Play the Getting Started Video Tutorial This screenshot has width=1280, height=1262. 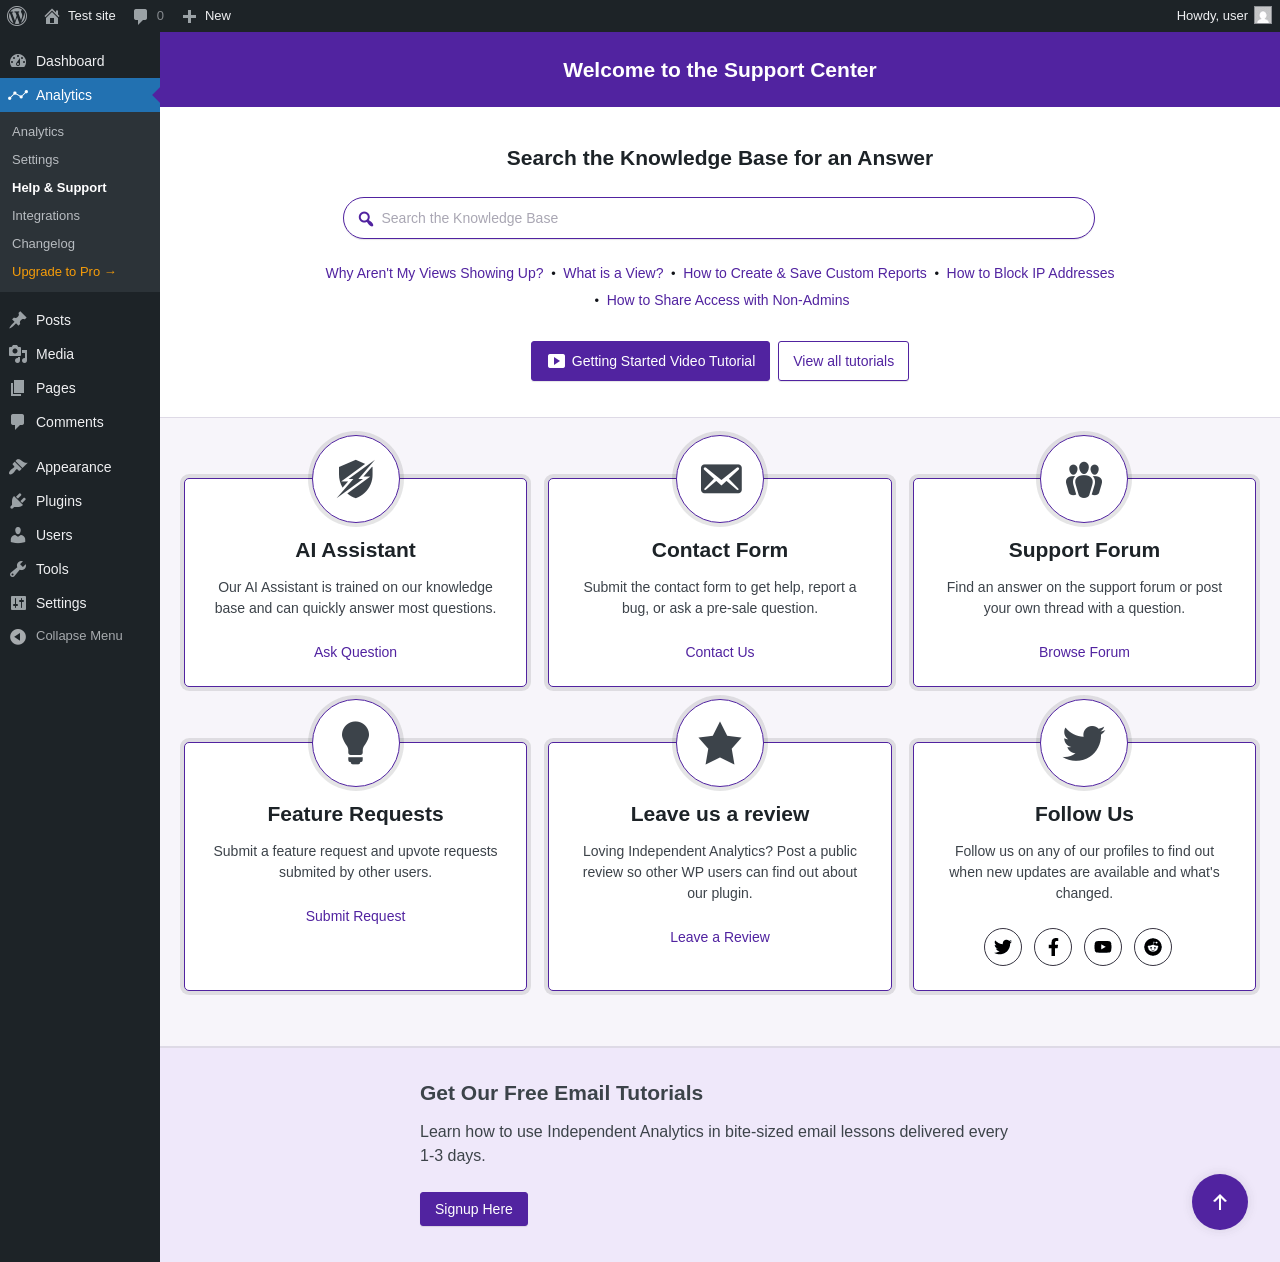click(x=650, y=361)
